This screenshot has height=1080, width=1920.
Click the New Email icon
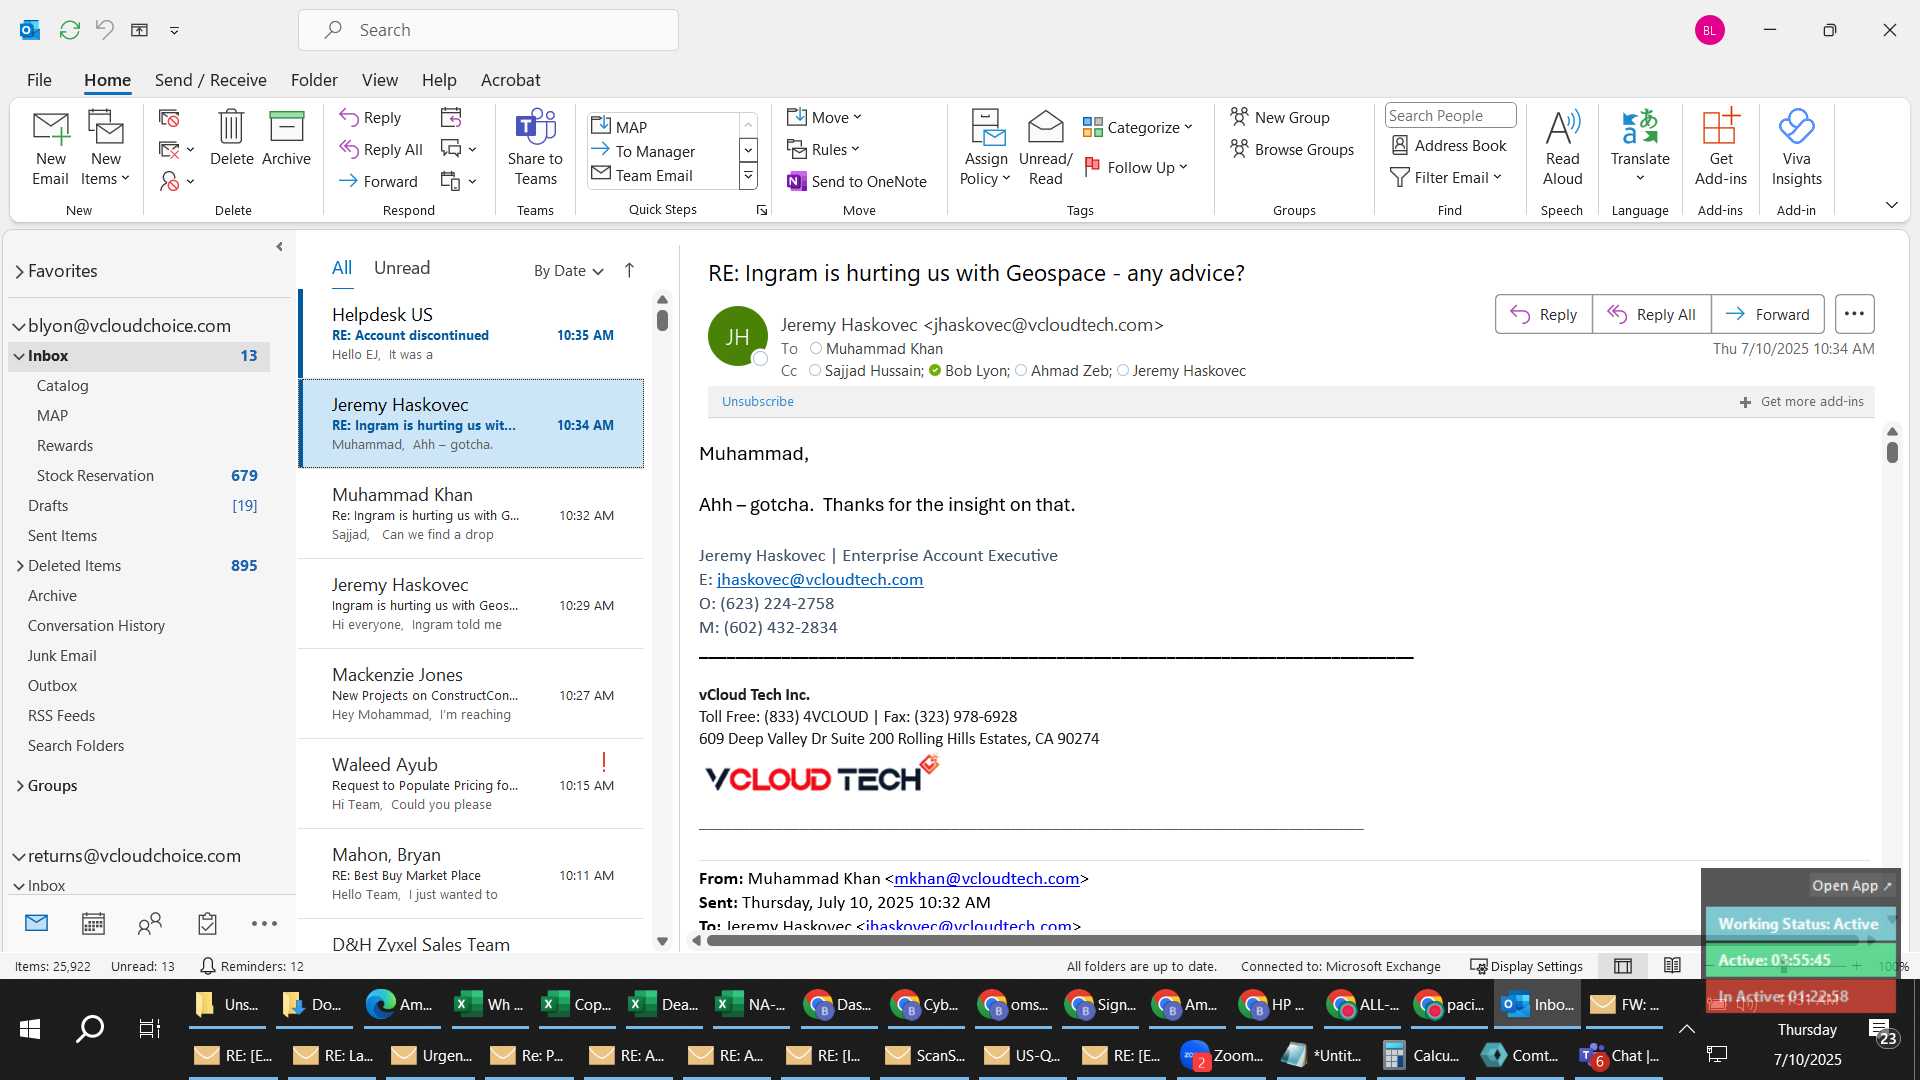click(50, 148)
